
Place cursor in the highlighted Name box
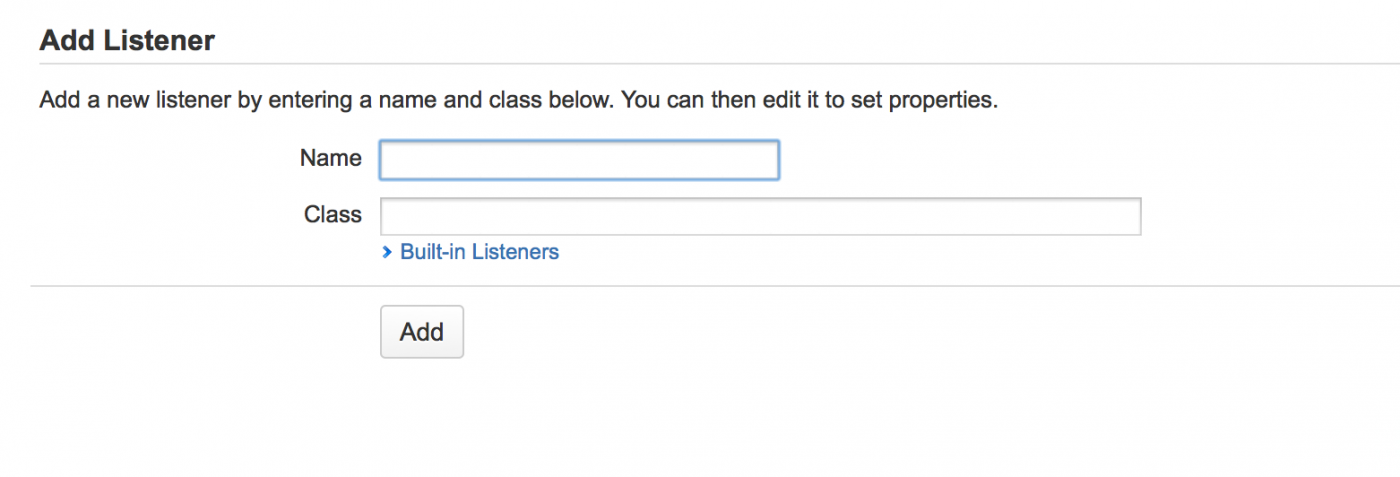click(579, 160)
